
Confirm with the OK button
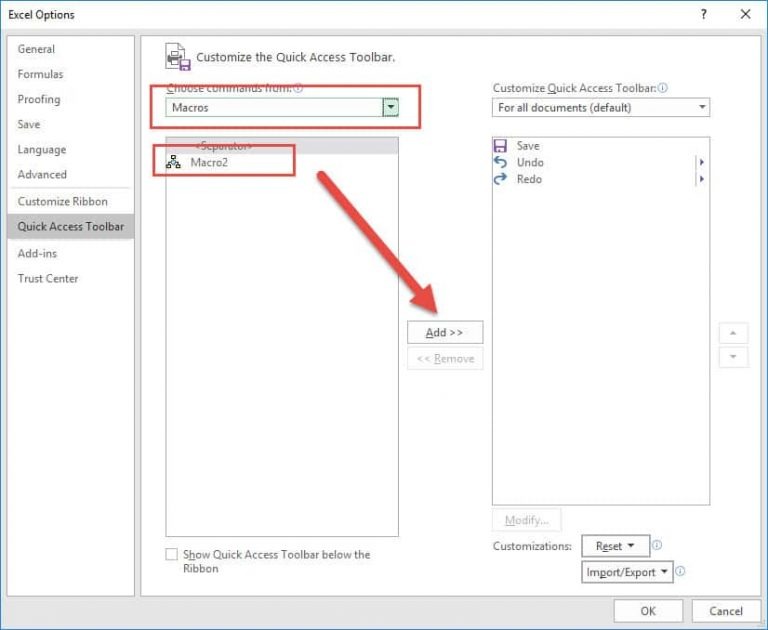click(648, 611)
